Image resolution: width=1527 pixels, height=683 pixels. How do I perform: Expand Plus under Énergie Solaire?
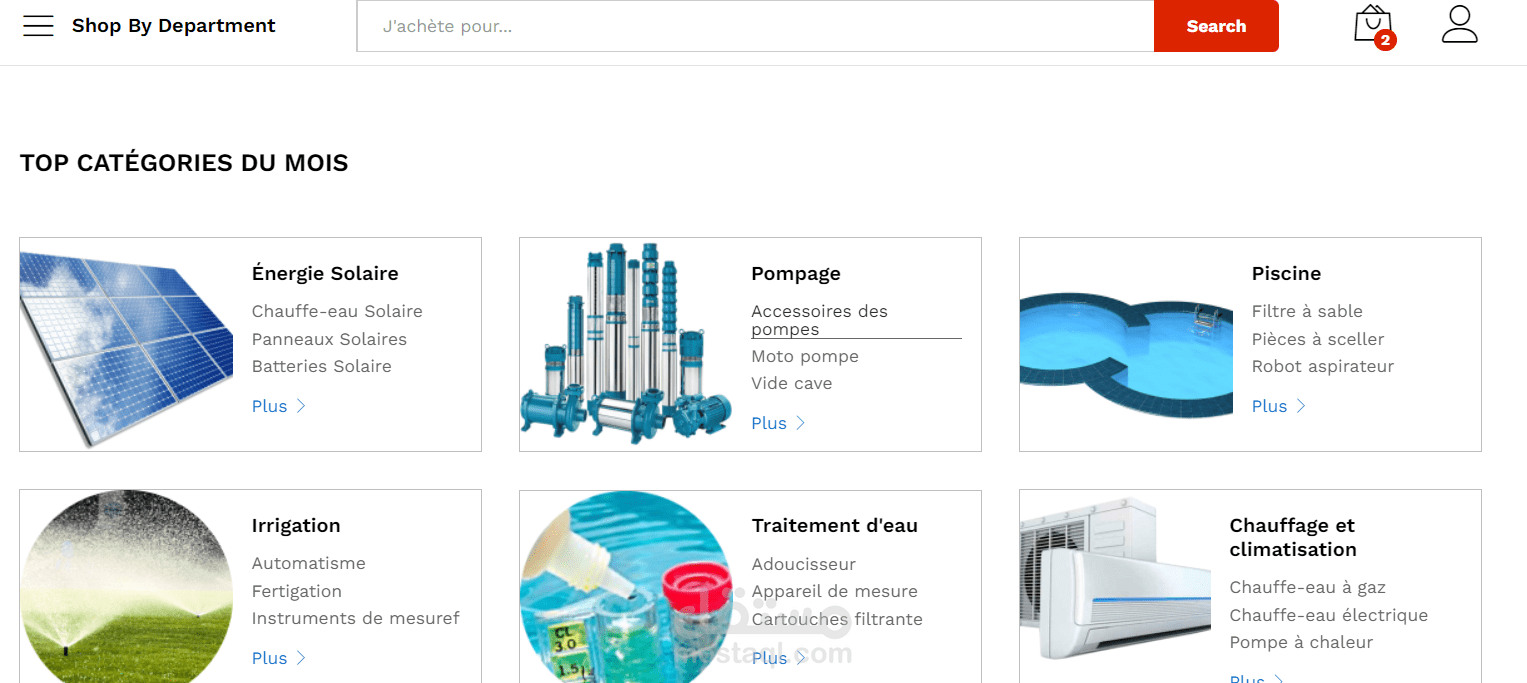(279, 406)
